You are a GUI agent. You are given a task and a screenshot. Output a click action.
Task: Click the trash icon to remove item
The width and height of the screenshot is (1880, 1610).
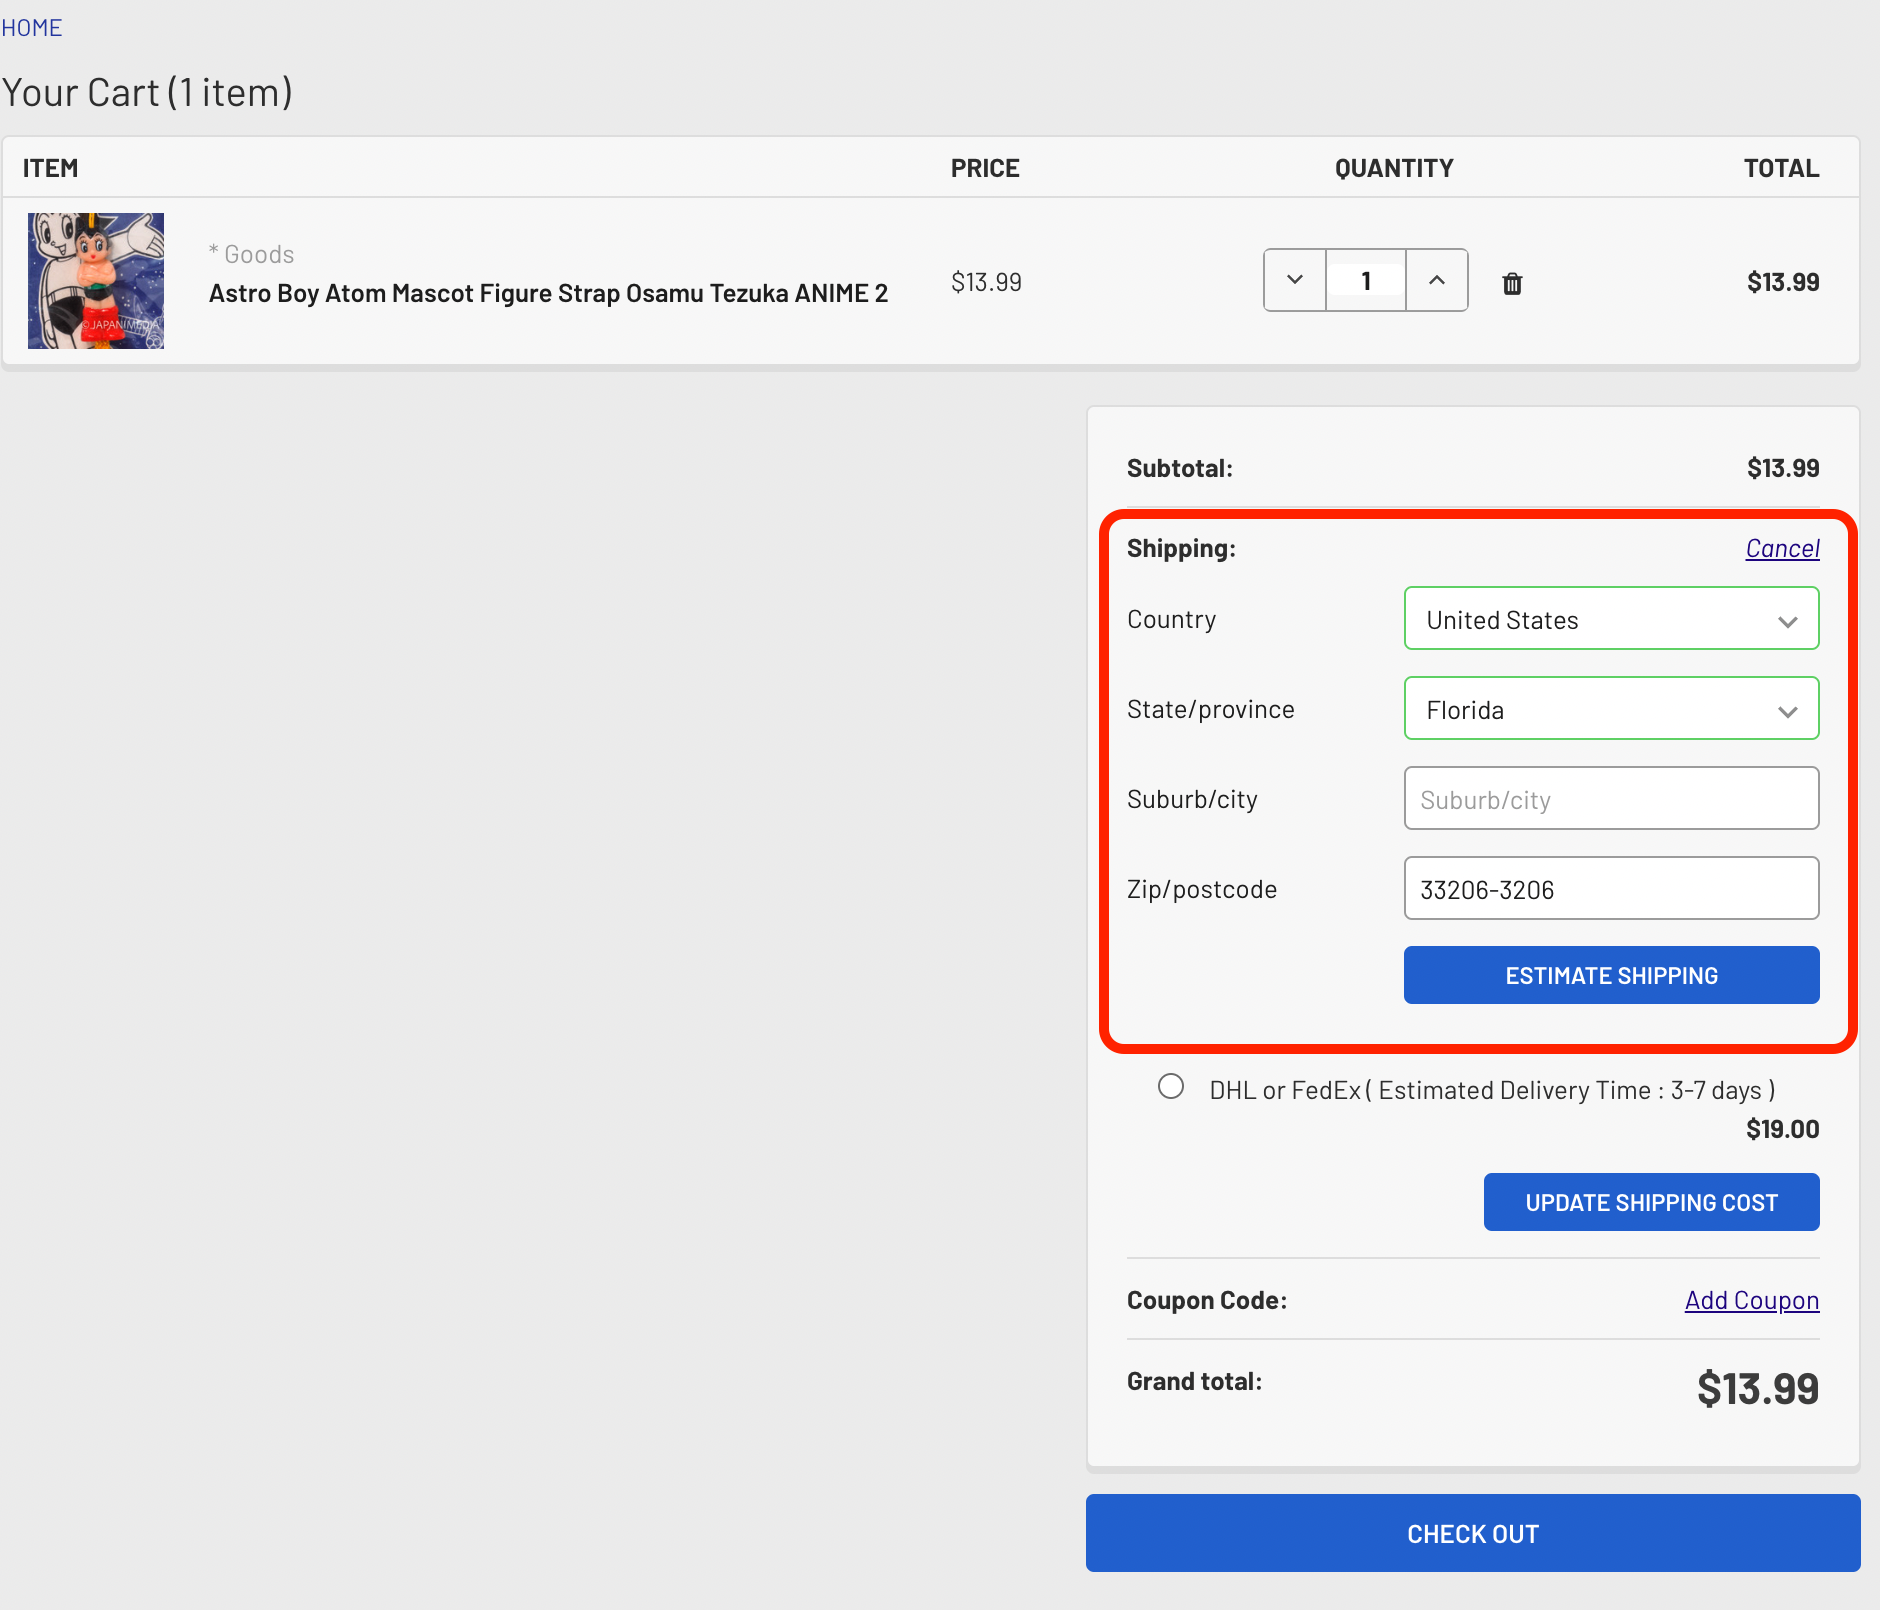[x=1512, y=284]
